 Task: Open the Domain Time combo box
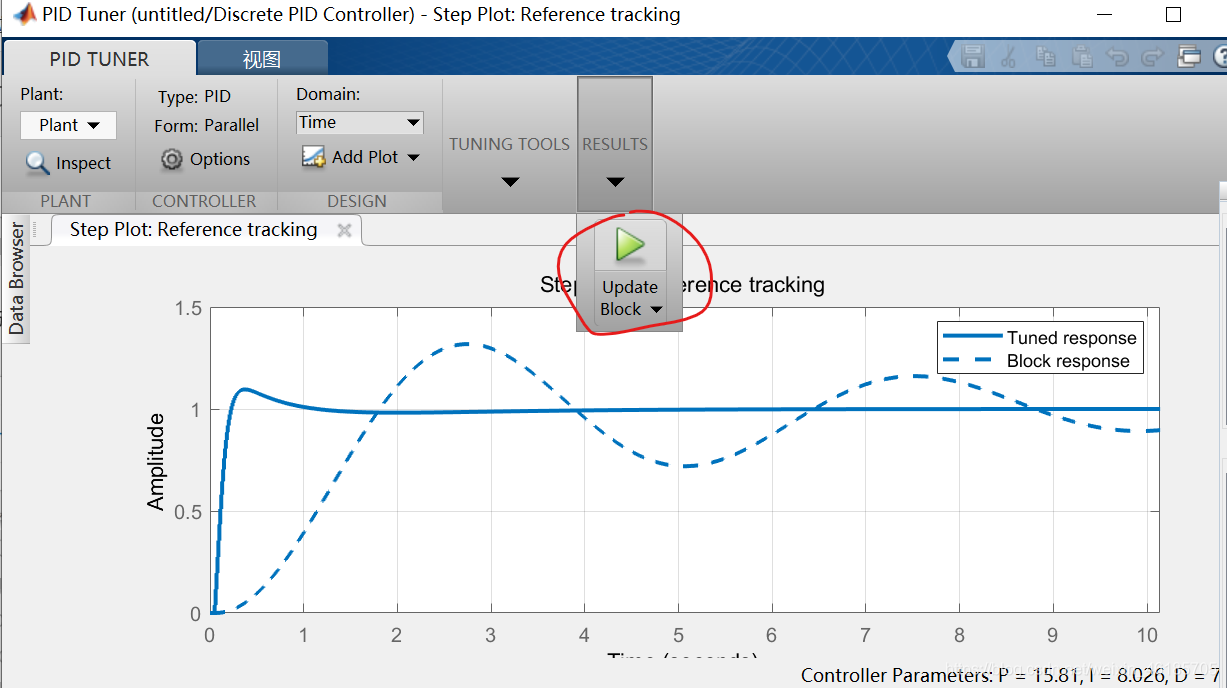click(360, 122)
